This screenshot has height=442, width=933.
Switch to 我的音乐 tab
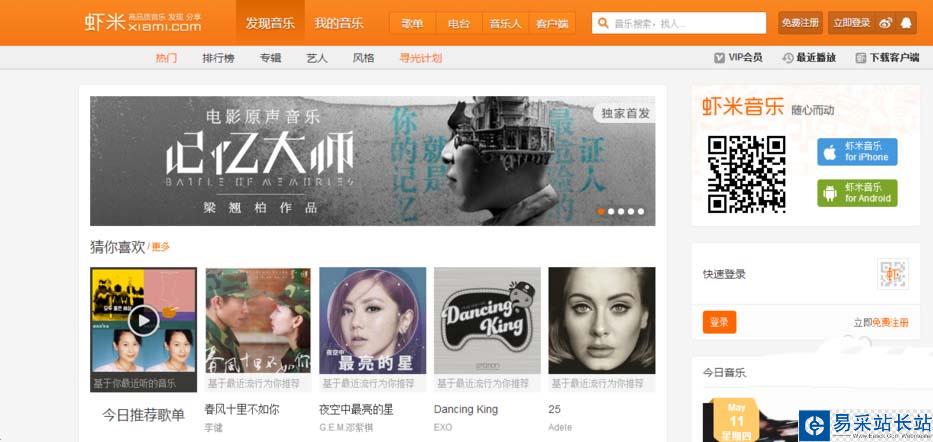click(339, 23)
